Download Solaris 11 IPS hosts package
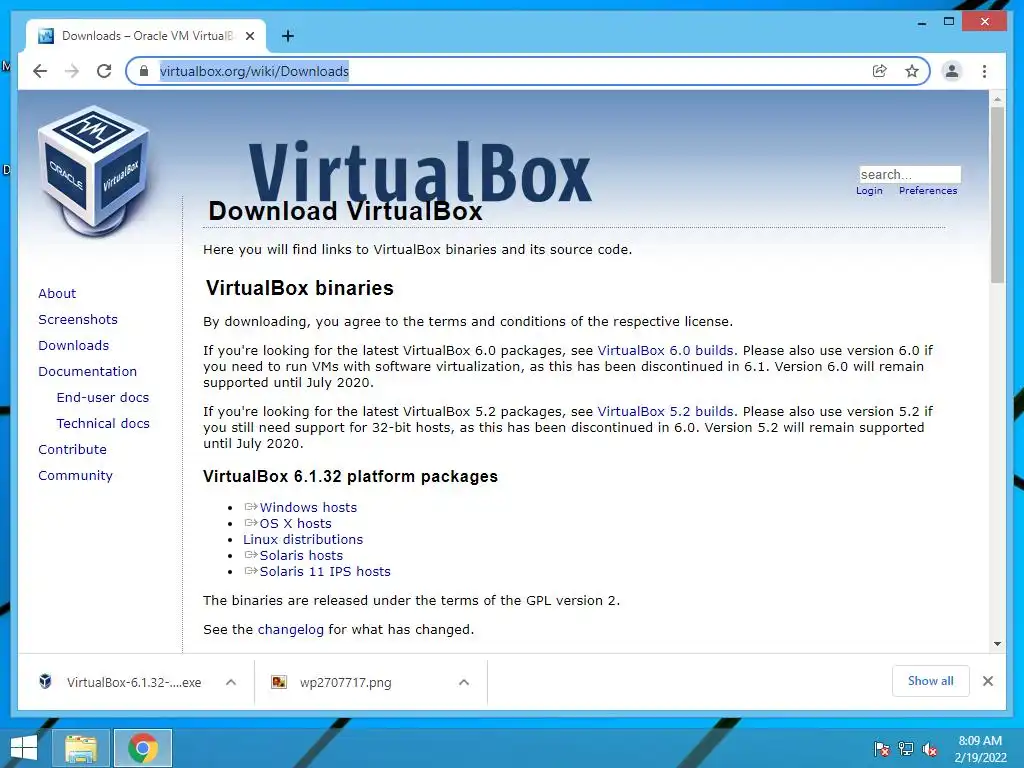The width and height of the screenshot is (1024, 768). (325, 571)
